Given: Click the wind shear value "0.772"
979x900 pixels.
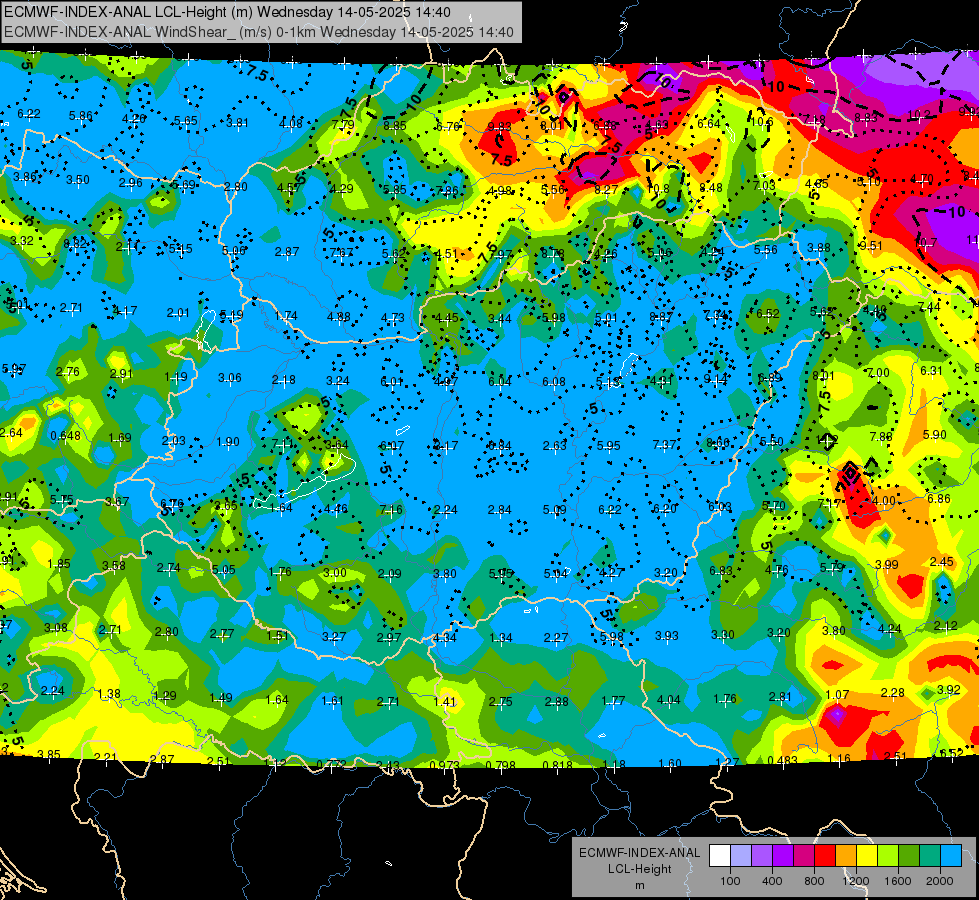Looking at the screenshot, I should click(332, 764).
